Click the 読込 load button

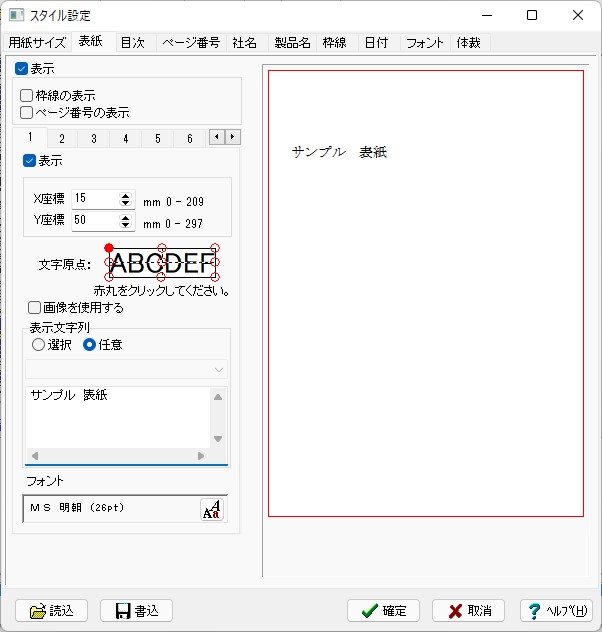tap(52, 611)
